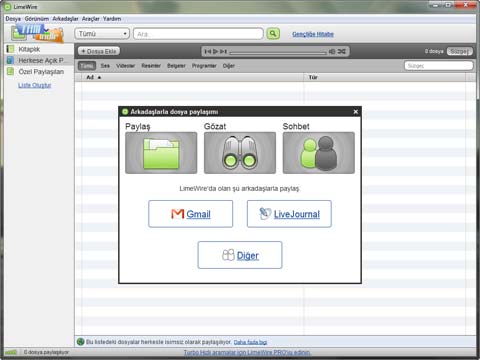Click the Kitaplık library icon in the sidebar
480x360 pixels.
click(x=10, y=49)
